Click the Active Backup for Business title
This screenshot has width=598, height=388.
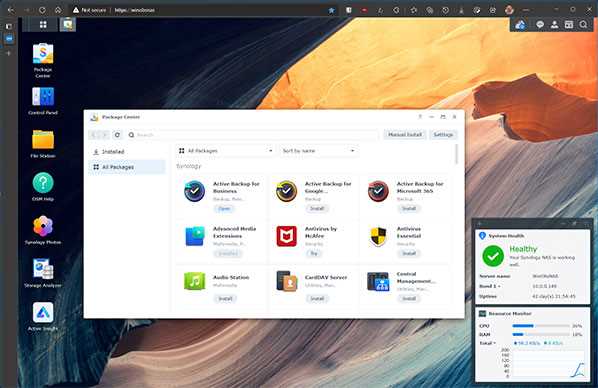click(236, 187)
